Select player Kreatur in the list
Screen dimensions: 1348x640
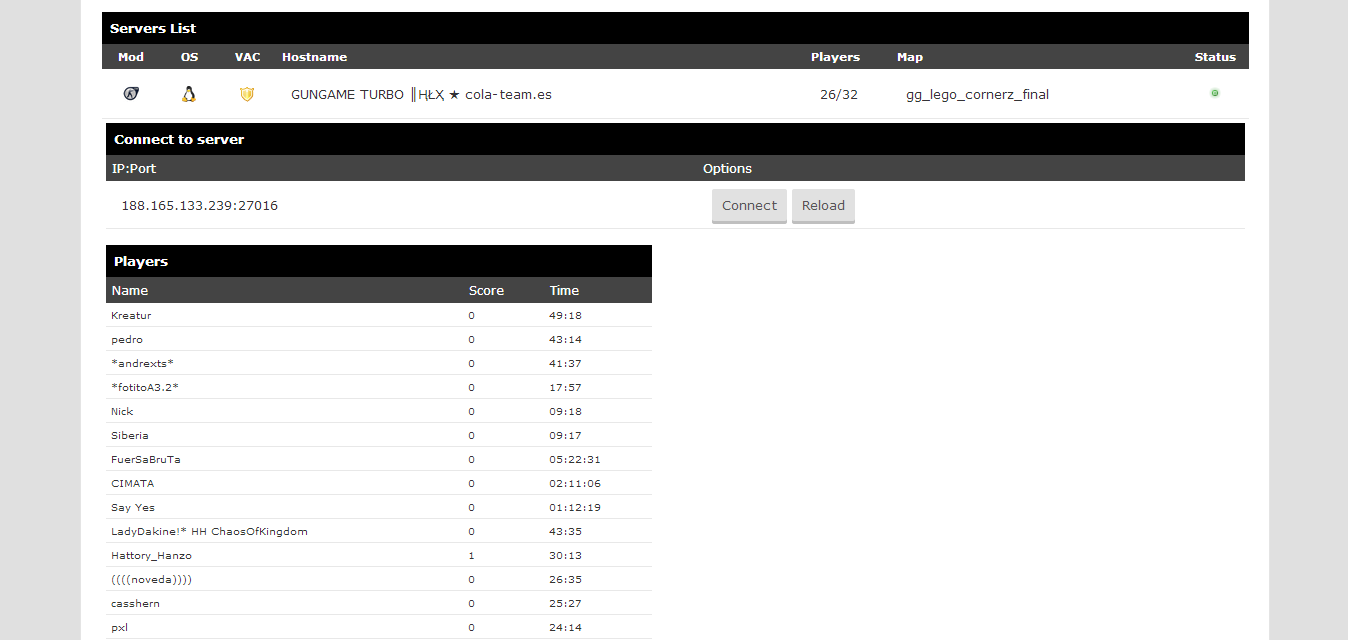[131, 316]
